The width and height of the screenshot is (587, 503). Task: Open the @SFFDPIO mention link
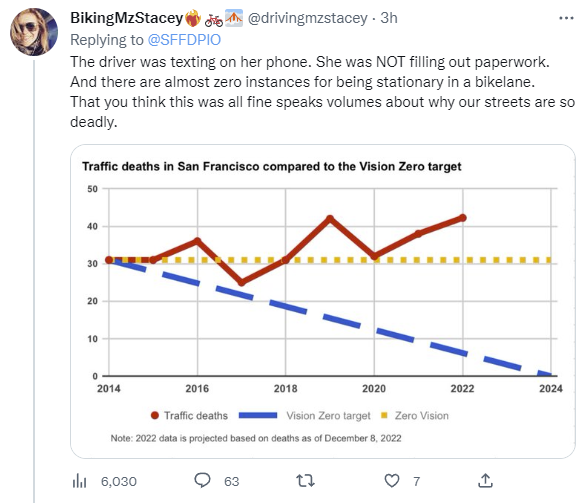pos(184,40)
